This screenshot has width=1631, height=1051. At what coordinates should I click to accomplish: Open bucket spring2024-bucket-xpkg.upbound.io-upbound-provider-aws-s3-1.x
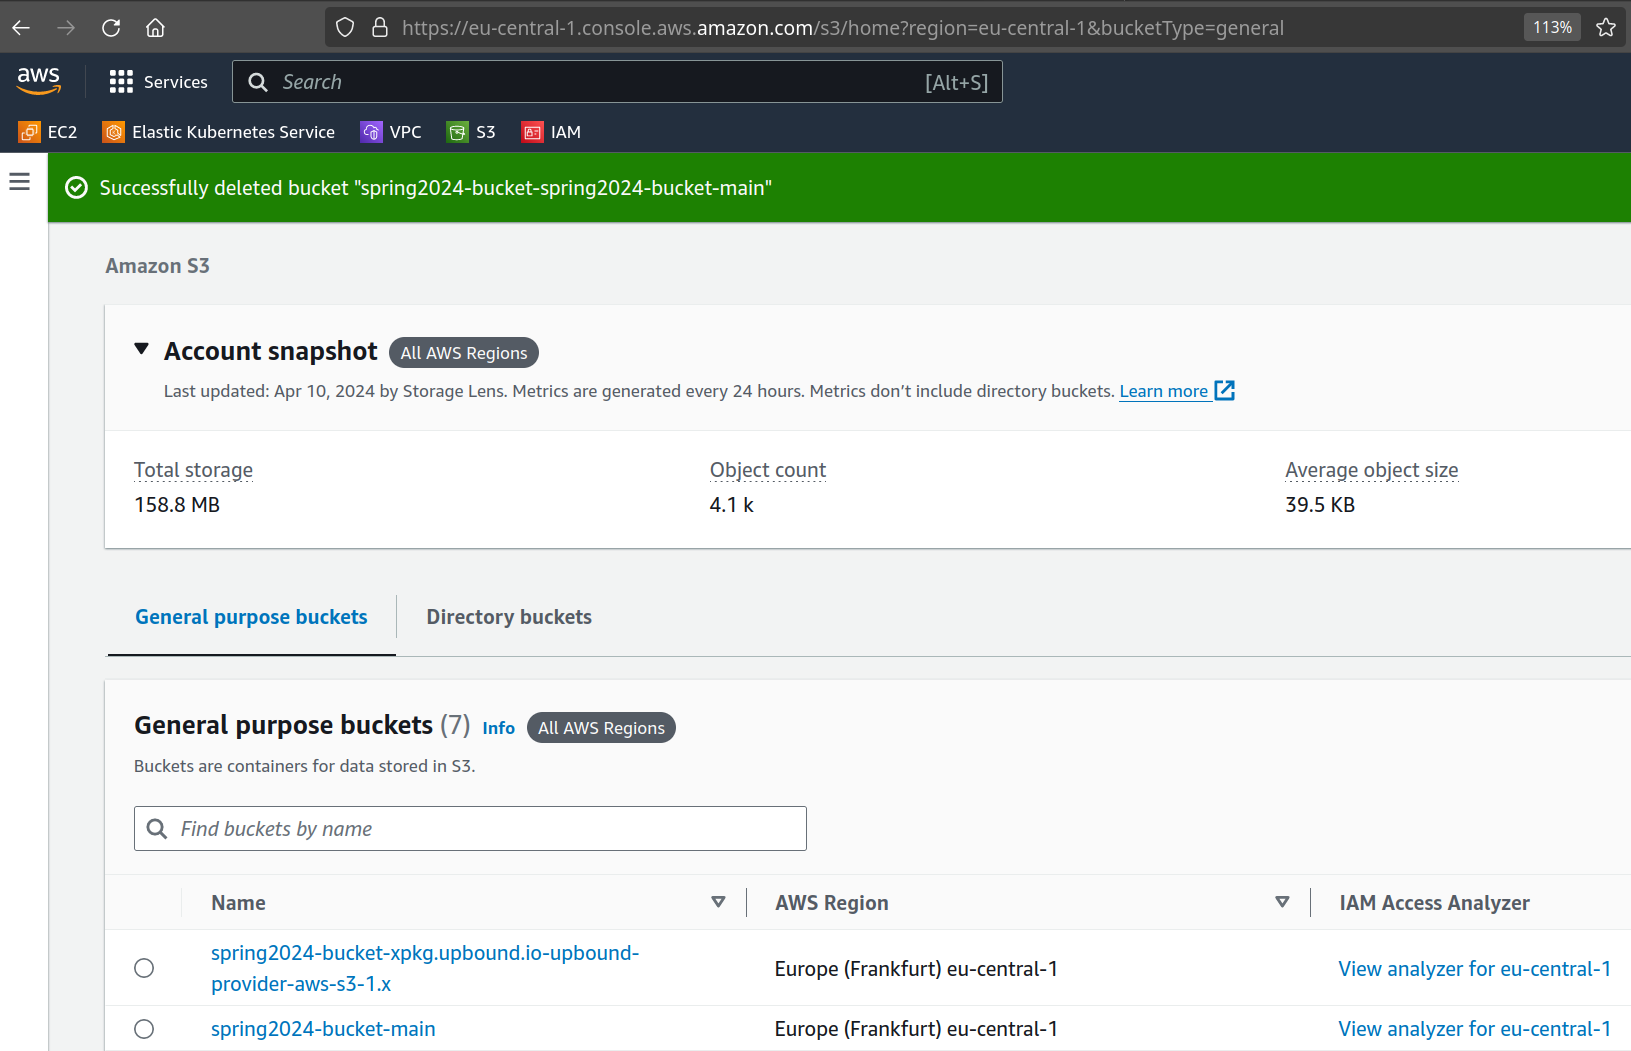[x=425, y=968]
